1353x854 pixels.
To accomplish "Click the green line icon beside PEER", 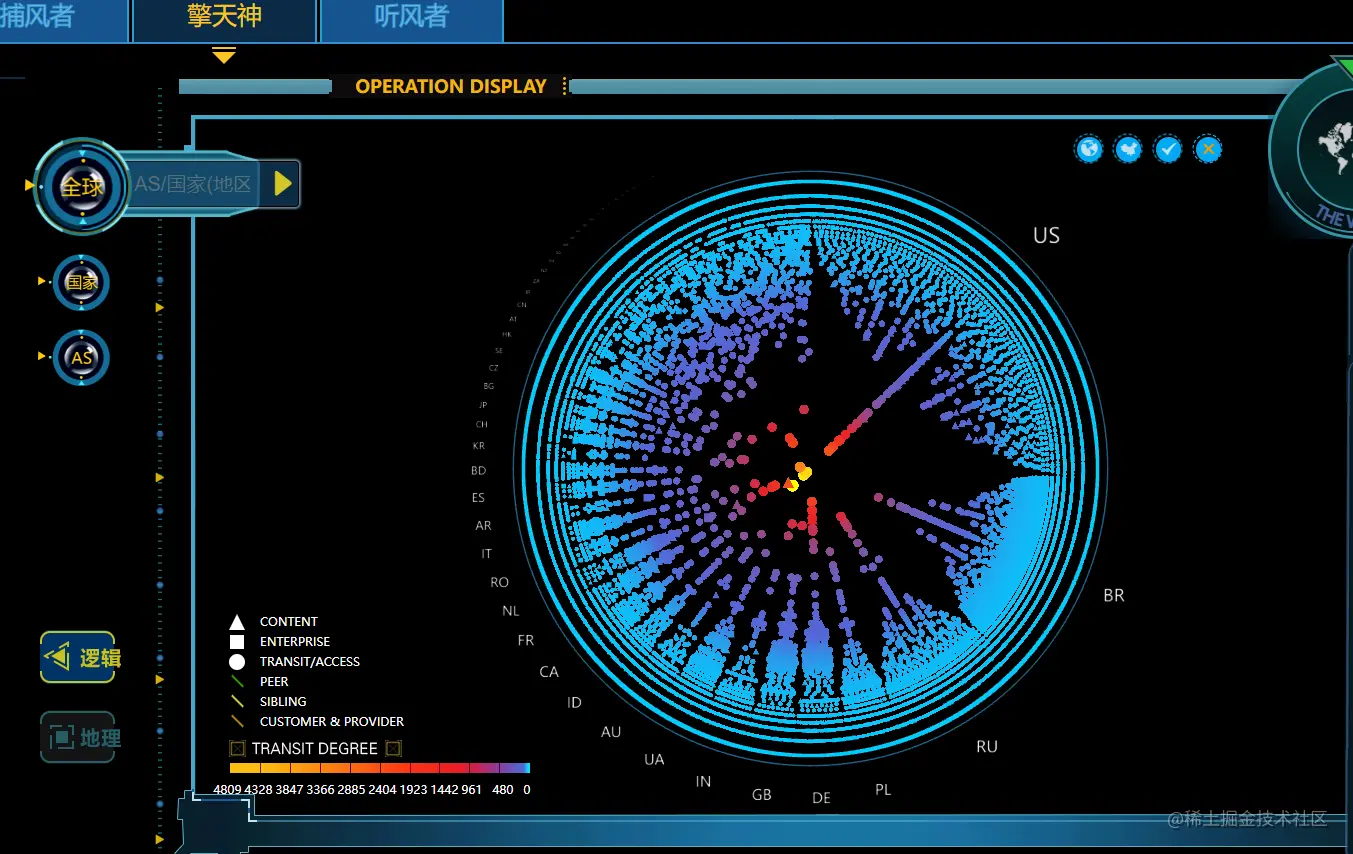I will click(x=237, y=682).
